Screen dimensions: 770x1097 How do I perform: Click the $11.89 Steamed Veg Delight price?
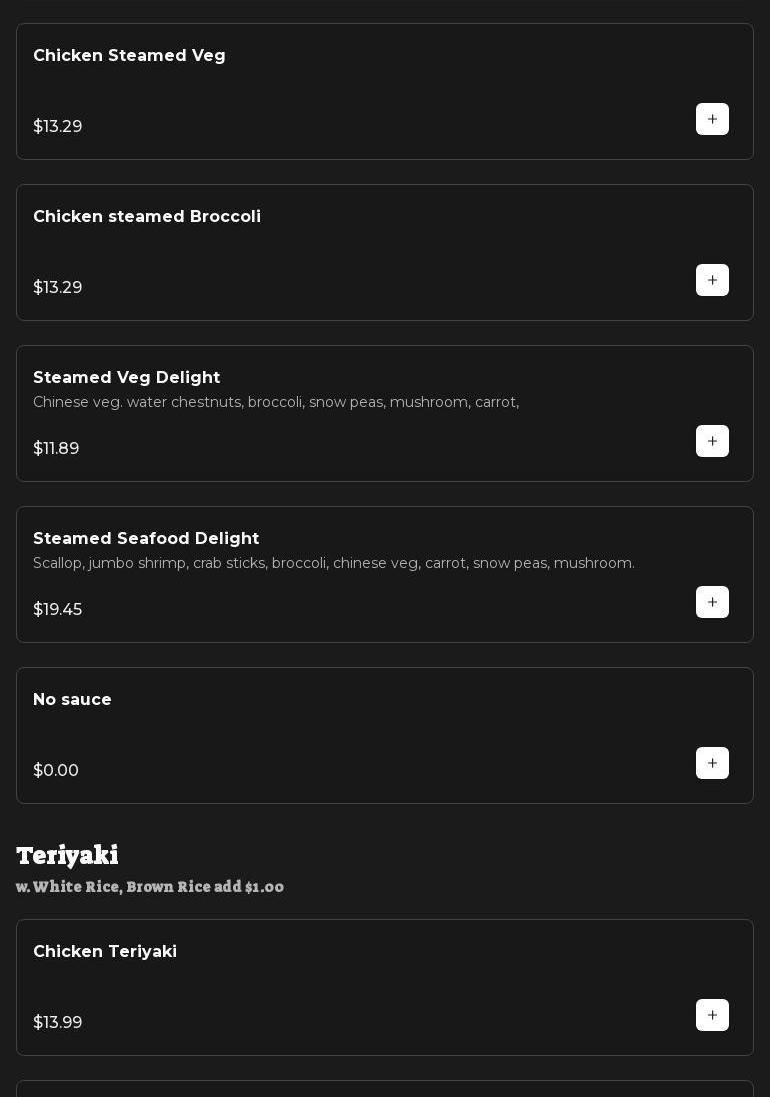click(56, 449)
